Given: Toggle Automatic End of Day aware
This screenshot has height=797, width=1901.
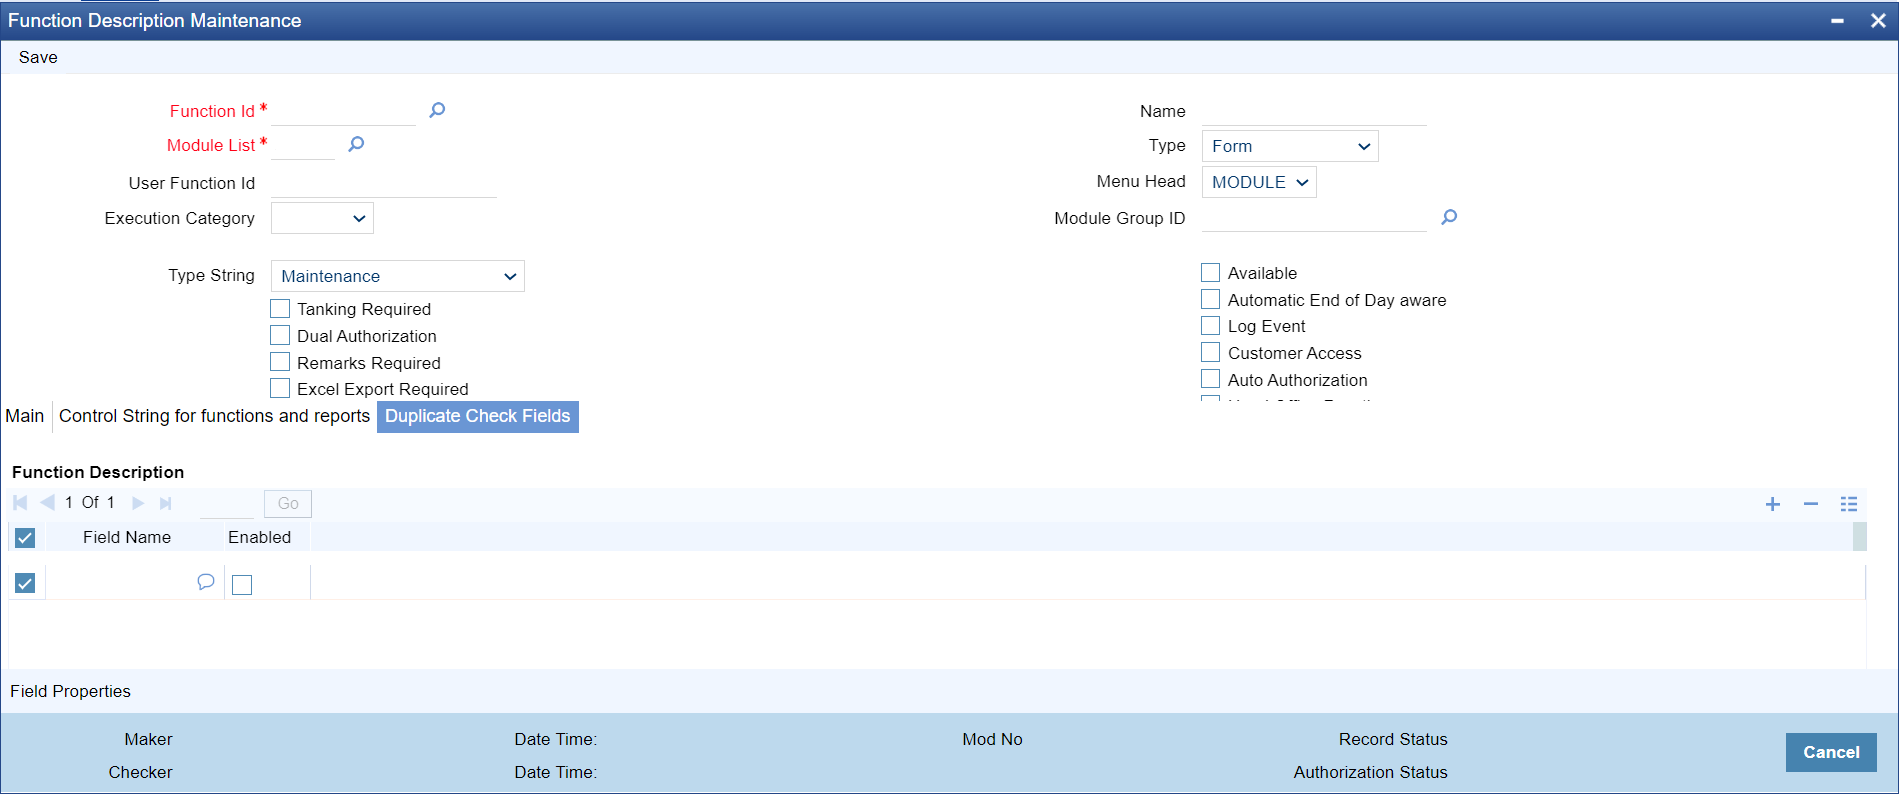Looking at the screenshot, I should (1210, 299).
